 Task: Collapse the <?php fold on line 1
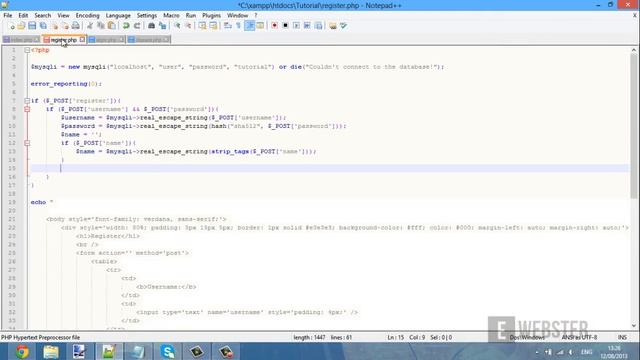point(27,50)
